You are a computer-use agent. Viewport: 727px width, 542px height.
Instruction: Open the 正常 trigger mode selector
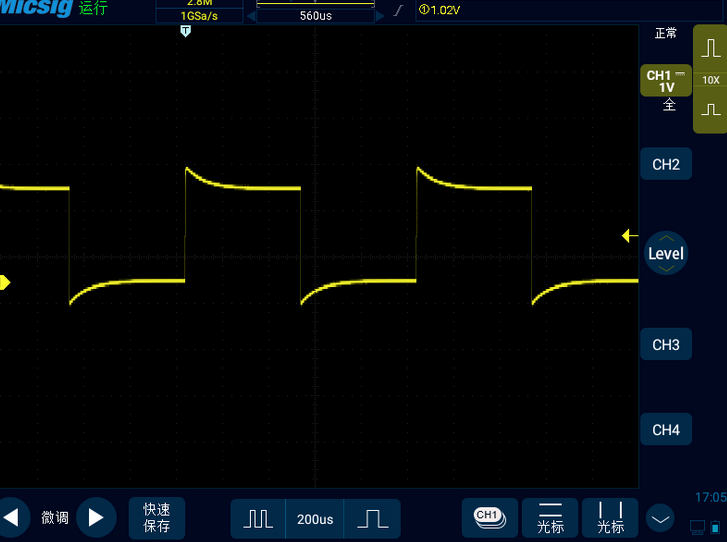[666, 33]
